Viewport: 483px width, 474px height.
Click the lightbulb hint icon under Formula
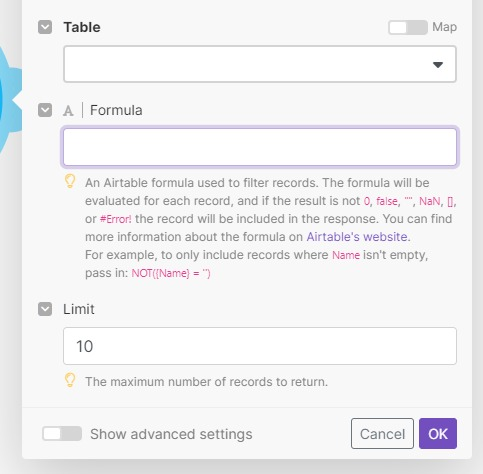(70, 181)
